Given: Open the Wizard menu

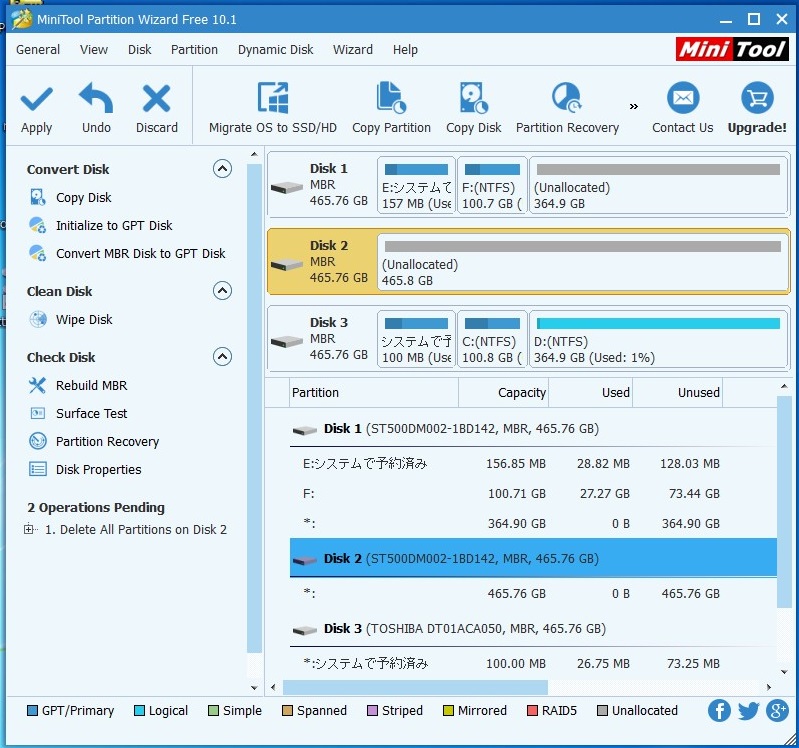Looking at the screenshot, I should click(353, 49).
